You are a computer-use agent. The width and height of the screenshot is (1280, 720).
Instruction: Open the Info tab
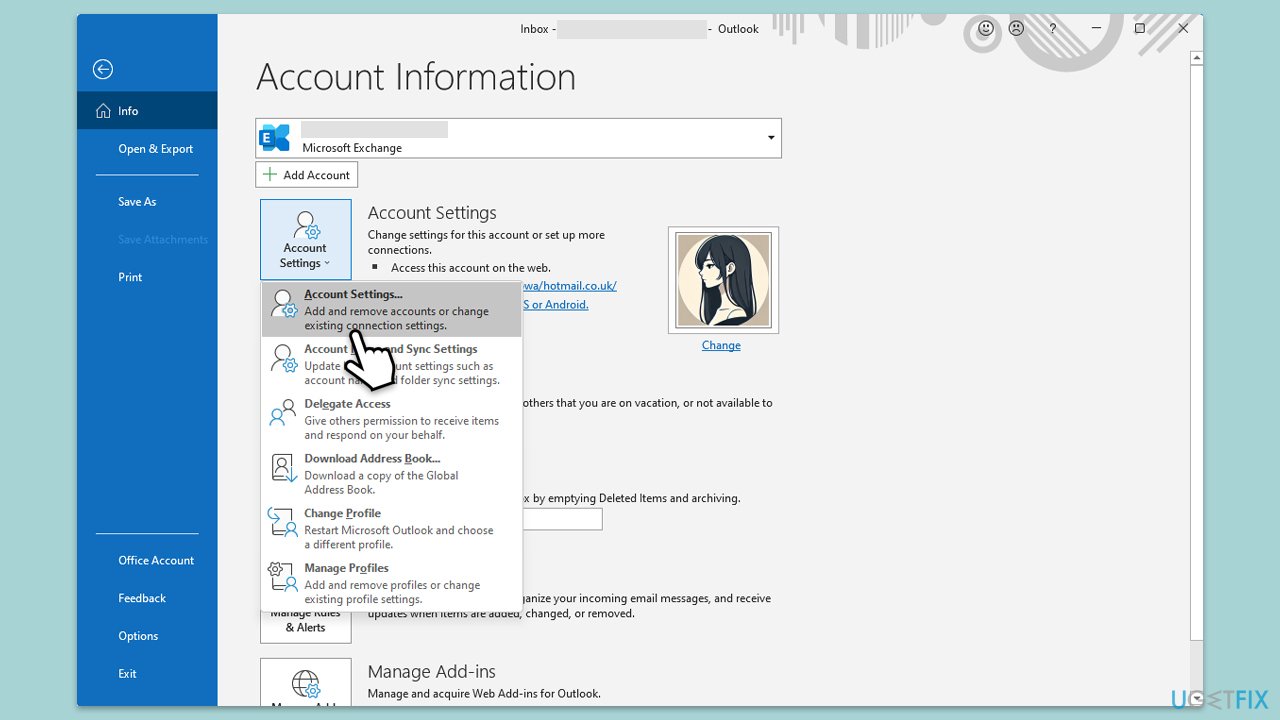tap(147, 111)
